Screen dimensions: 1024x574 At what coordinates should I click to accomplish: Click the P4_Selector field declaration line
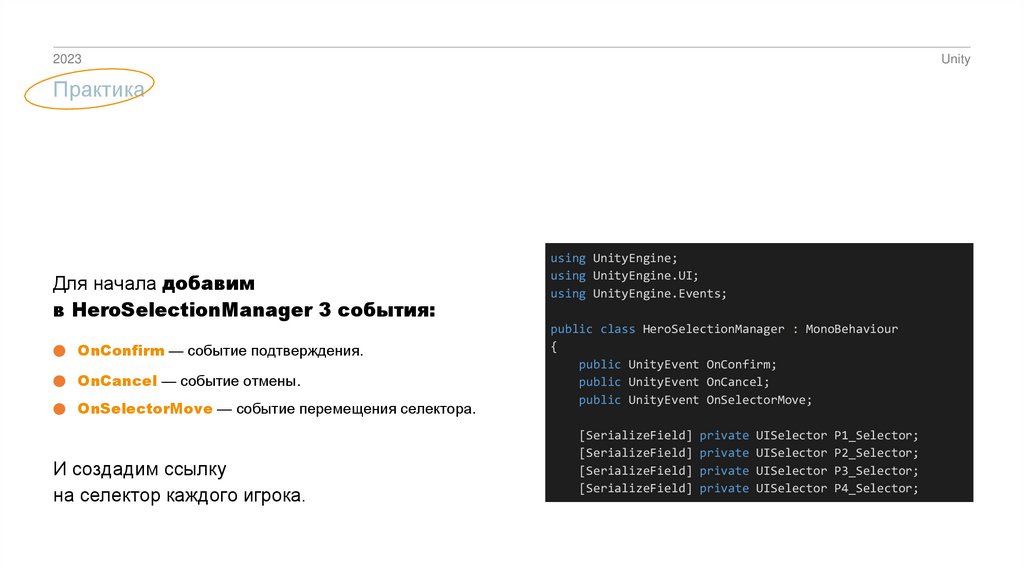click(x=748, y=488)
